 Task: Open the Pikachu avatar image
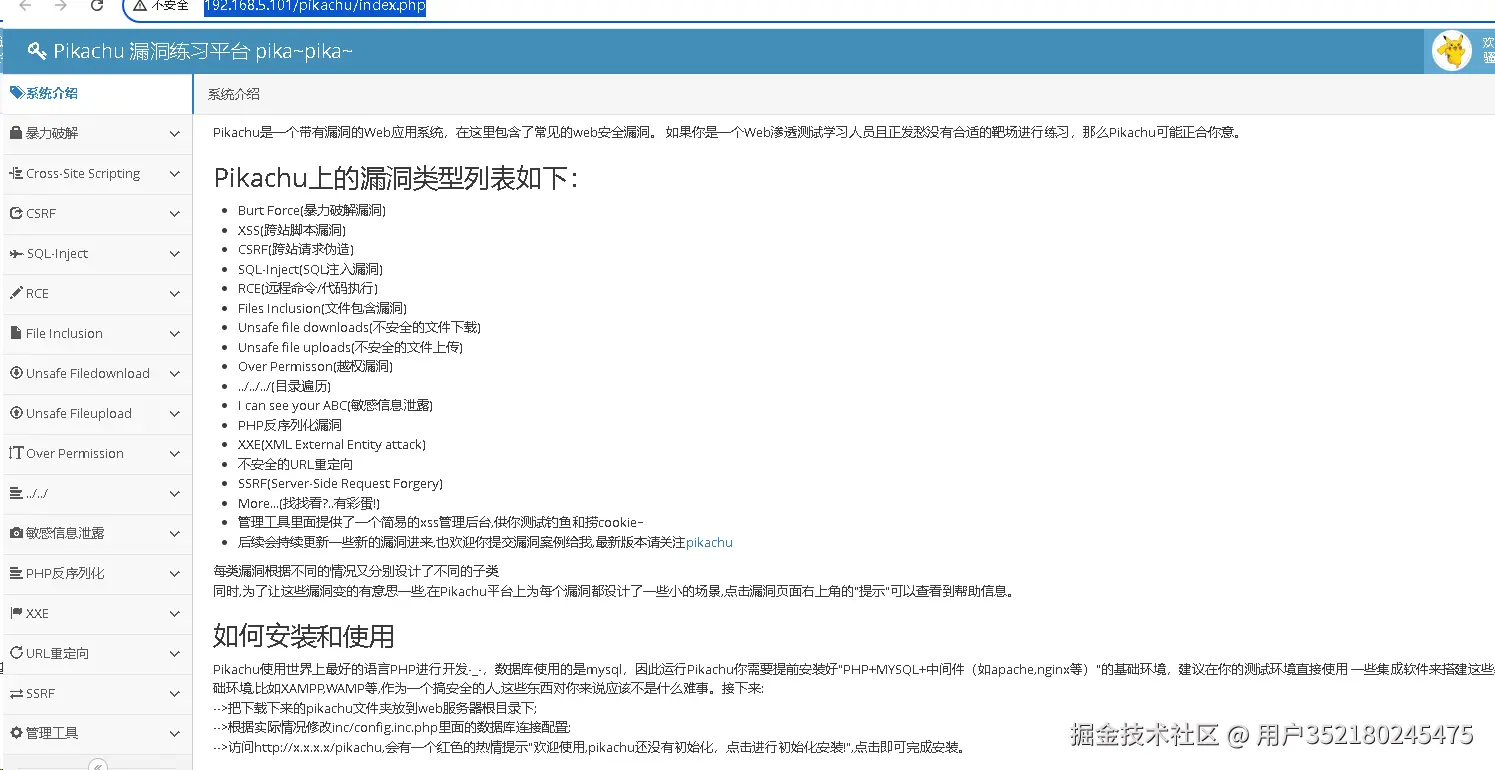1452,50
